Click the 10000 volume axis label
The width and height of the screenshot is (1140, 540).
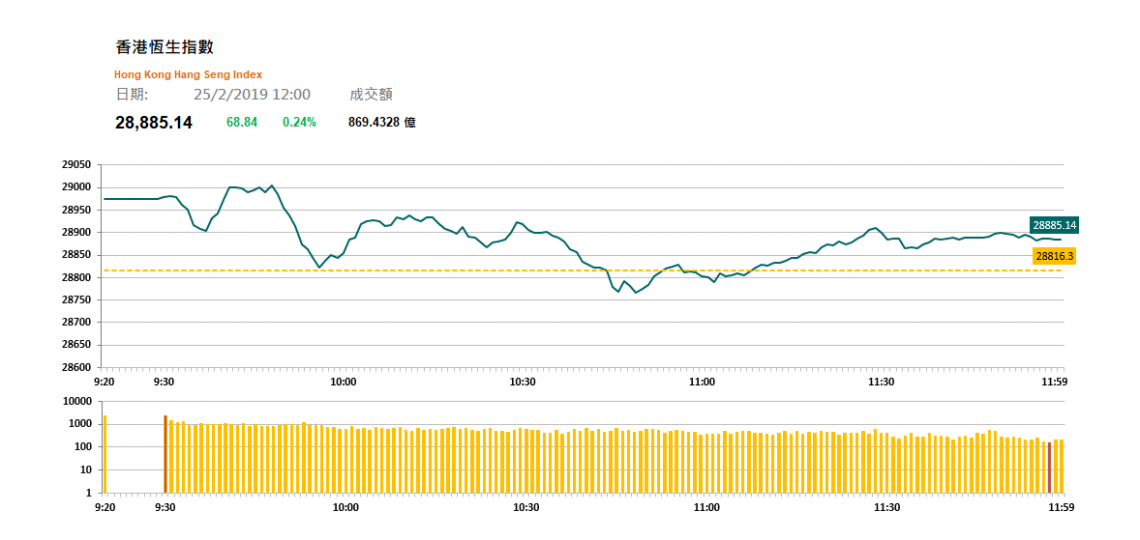tap(79, 402)
